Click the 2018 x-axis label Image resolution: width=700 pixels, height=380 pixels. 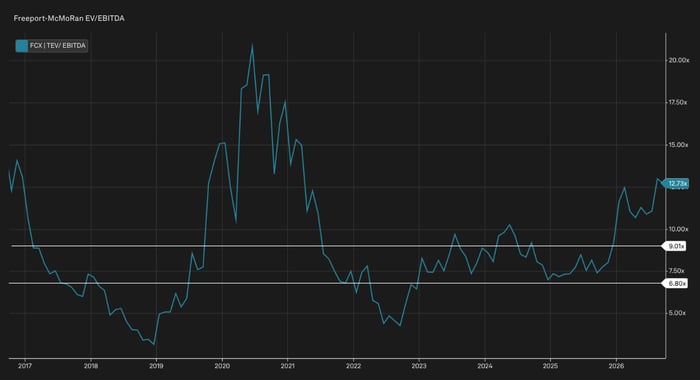click(91, 366)
